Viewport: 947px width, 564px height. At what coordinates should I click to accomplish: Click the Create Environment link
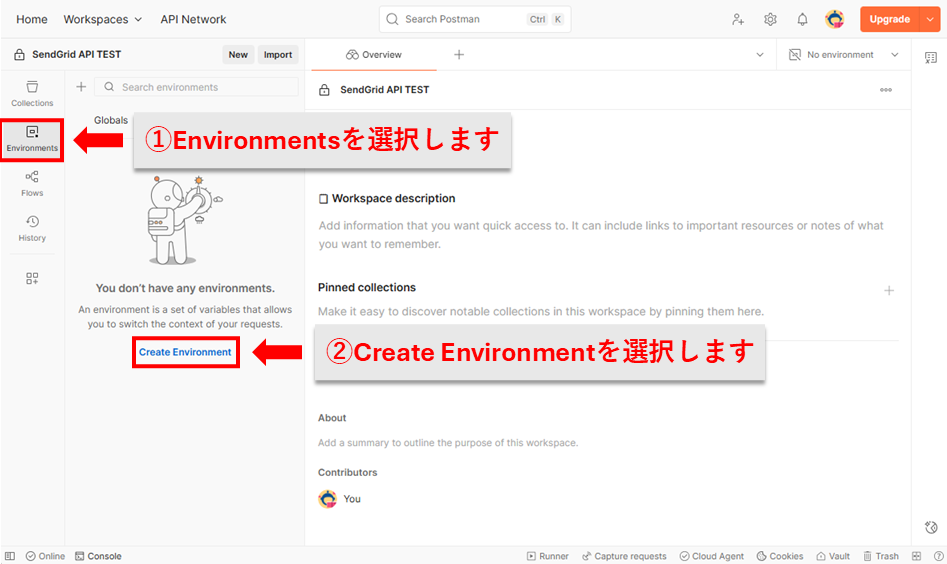point(185,352)
